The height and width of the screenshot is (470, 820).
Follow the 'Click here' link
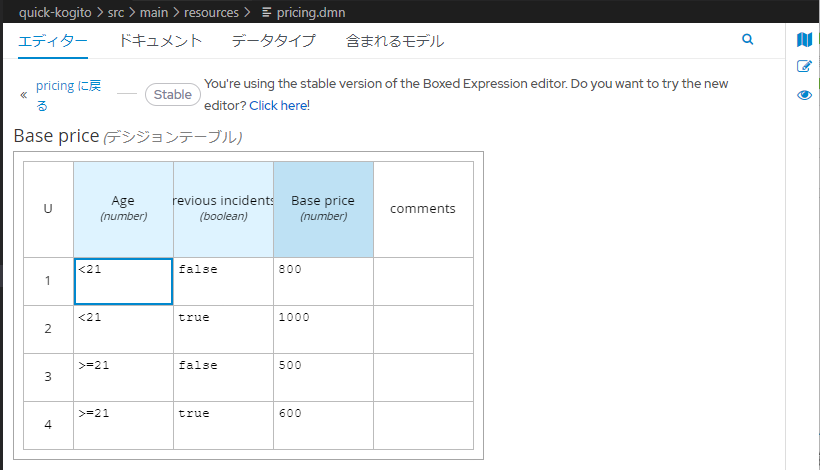278,106
